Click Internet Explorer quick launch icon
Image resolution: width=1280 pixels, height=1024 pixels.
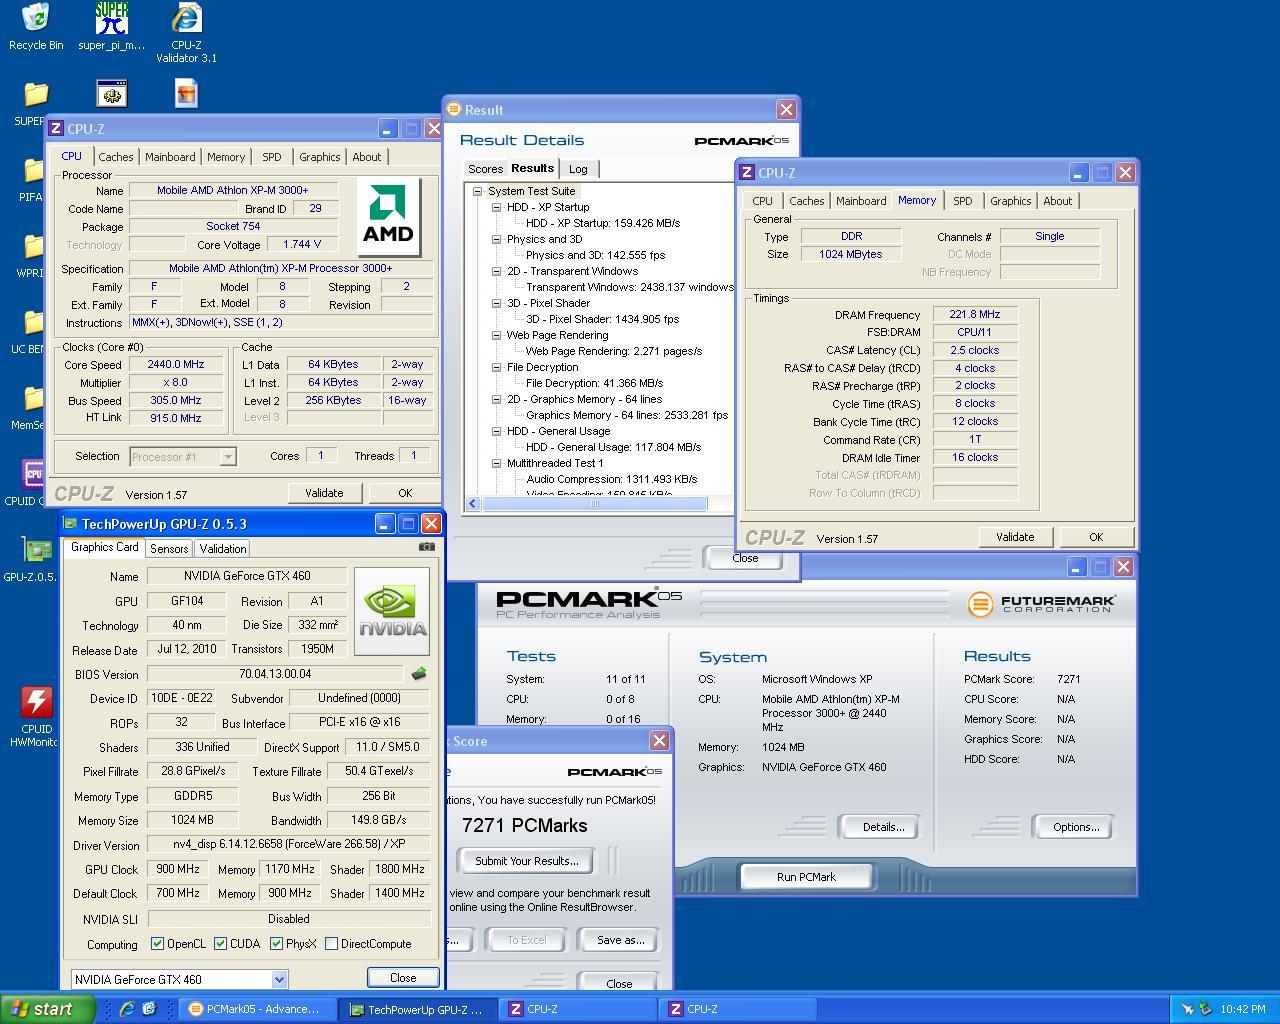(127, 1009)
